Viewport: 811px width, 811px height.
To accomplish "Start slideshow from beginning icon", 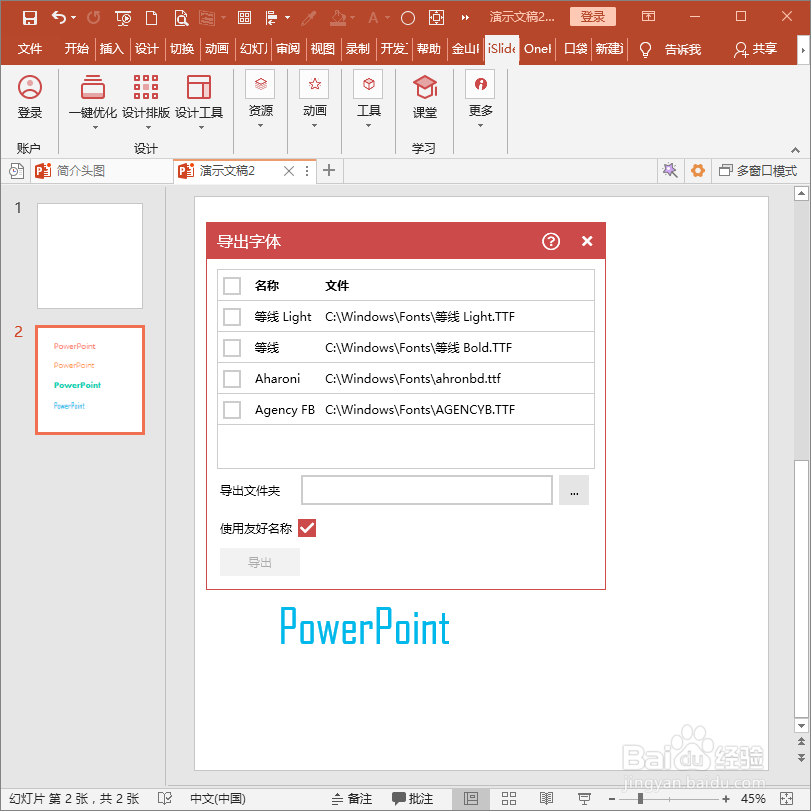I will point(123,19).
